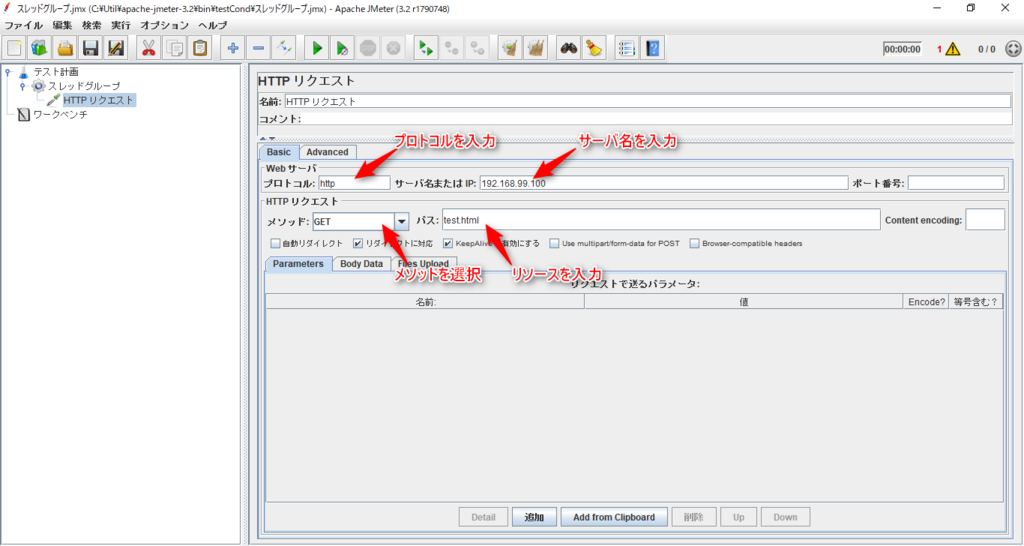Click the Shutdown X icon
Viewport: 1024px width, 546px height.
click(393, 48)
